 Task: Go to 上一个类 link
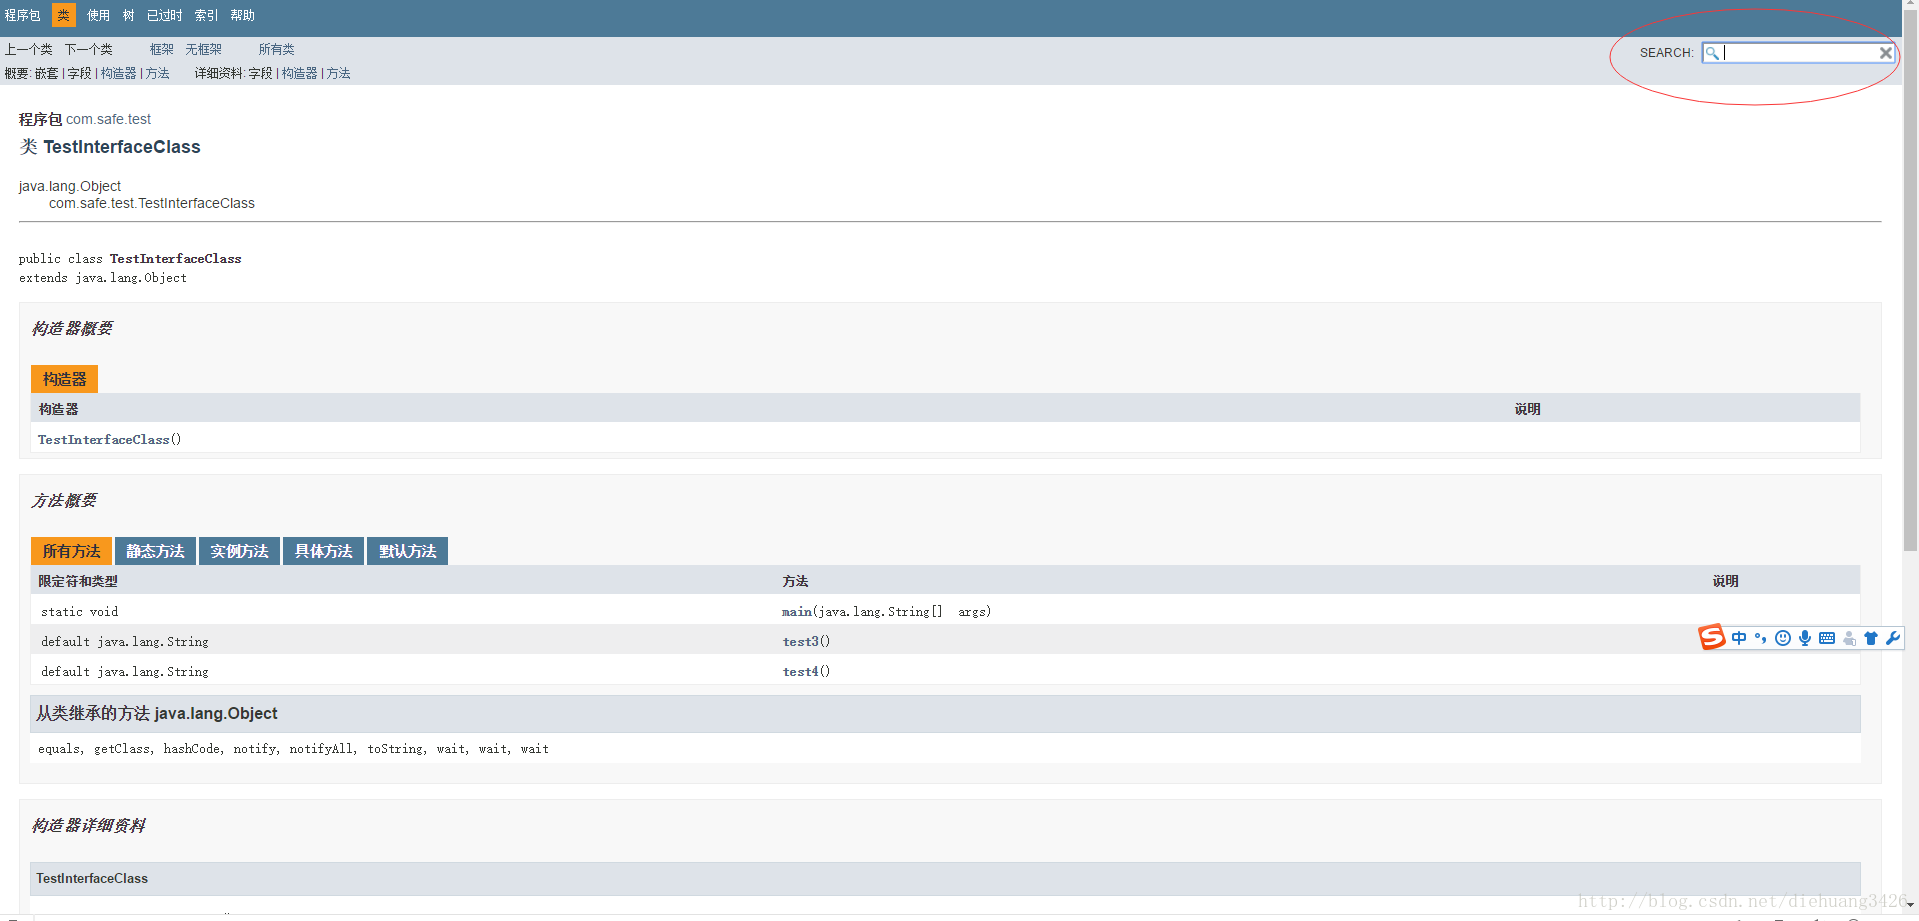[x=28, y=49]
